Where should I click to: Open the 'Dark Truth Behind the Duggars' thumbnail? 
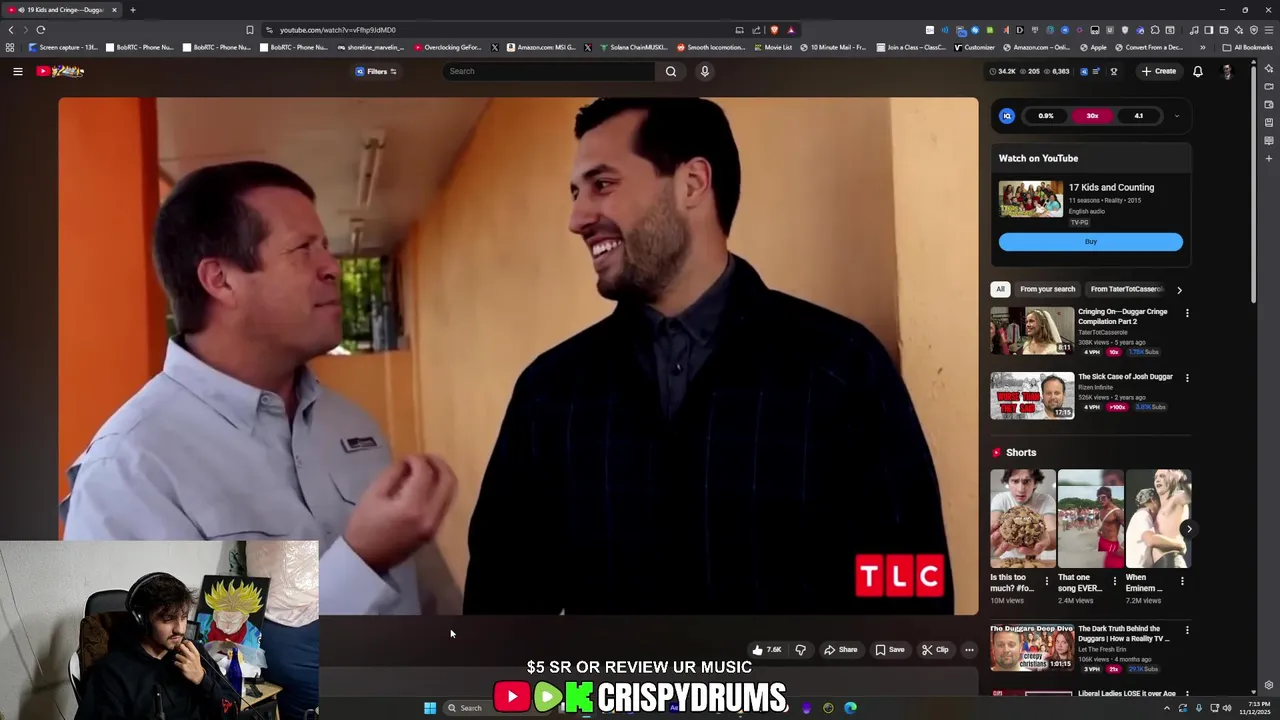coord(1032,648)
